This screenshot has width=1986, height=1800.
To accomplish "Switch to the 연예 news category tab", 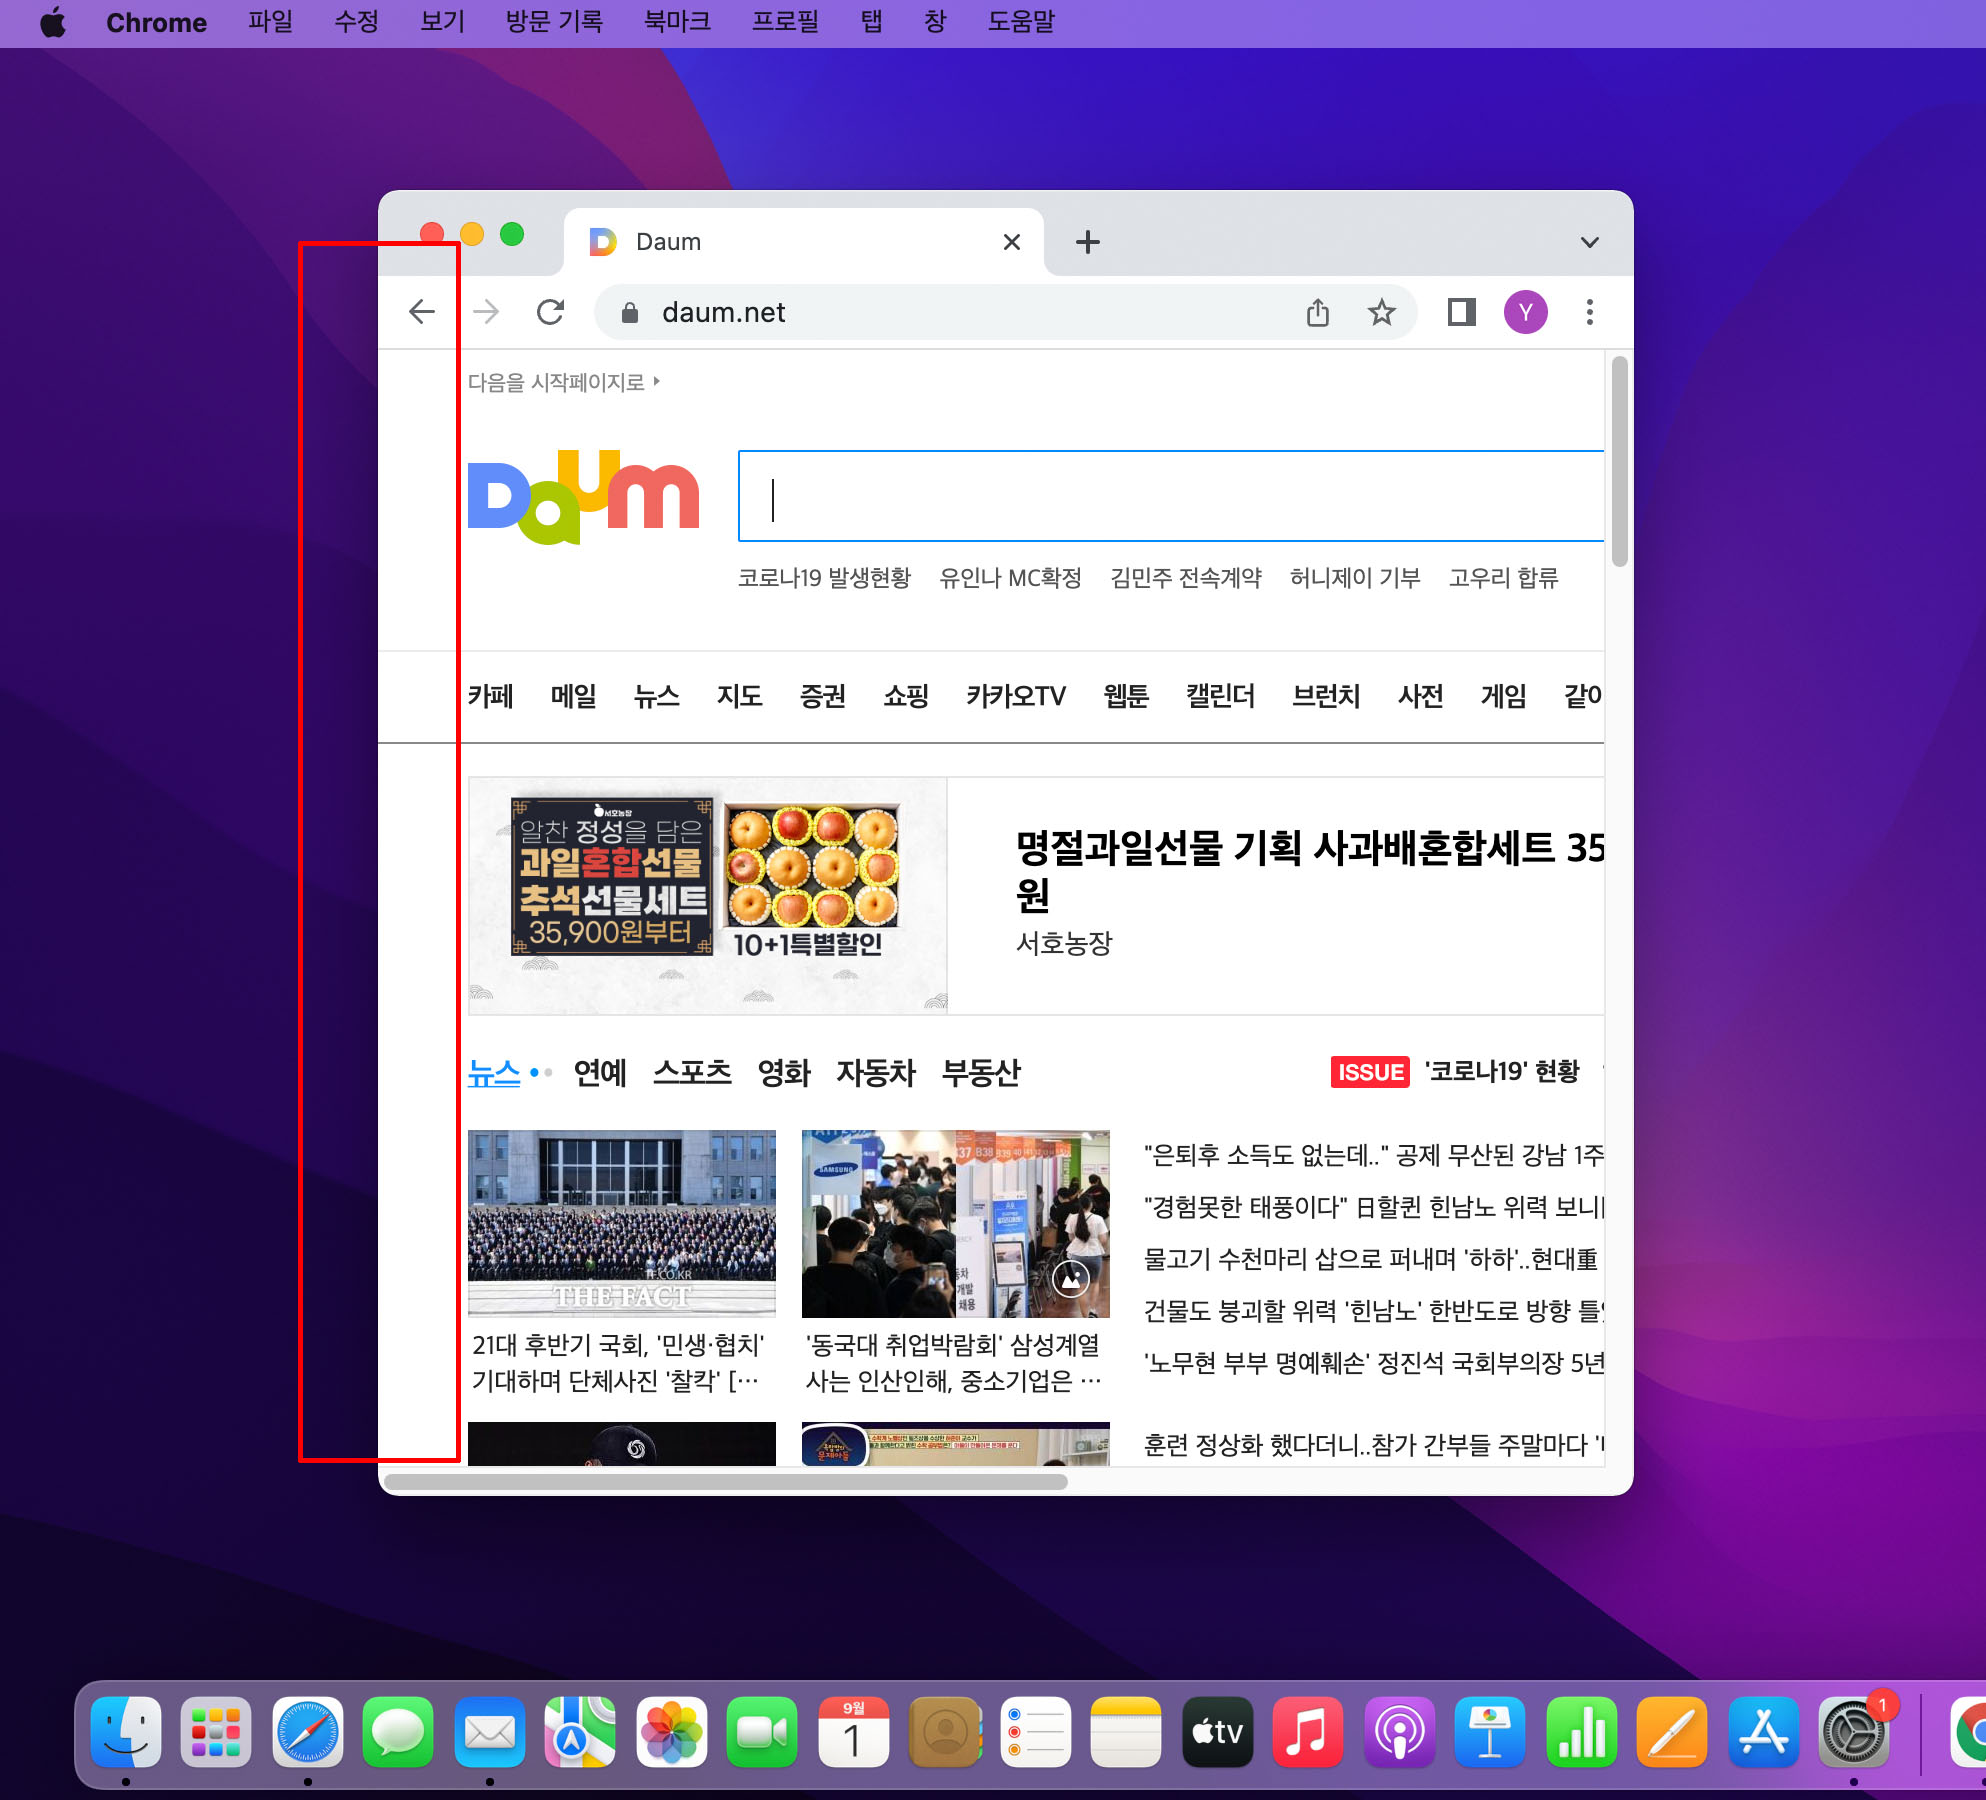I will tap(599, 1073).
